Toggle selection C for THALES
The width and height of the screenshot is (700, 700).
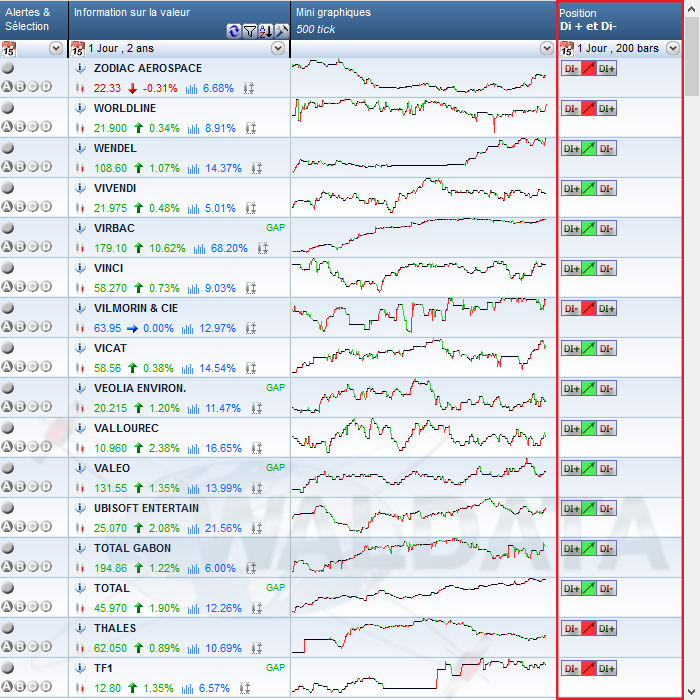pyautogui.click(x=33, y=646)
